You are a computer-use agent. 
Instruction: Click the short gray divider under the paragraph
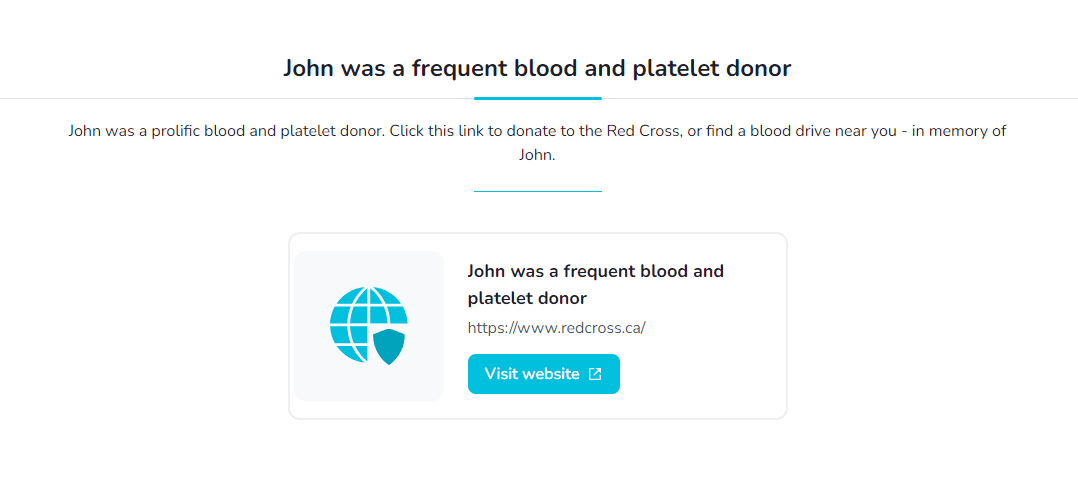point(537,190)
